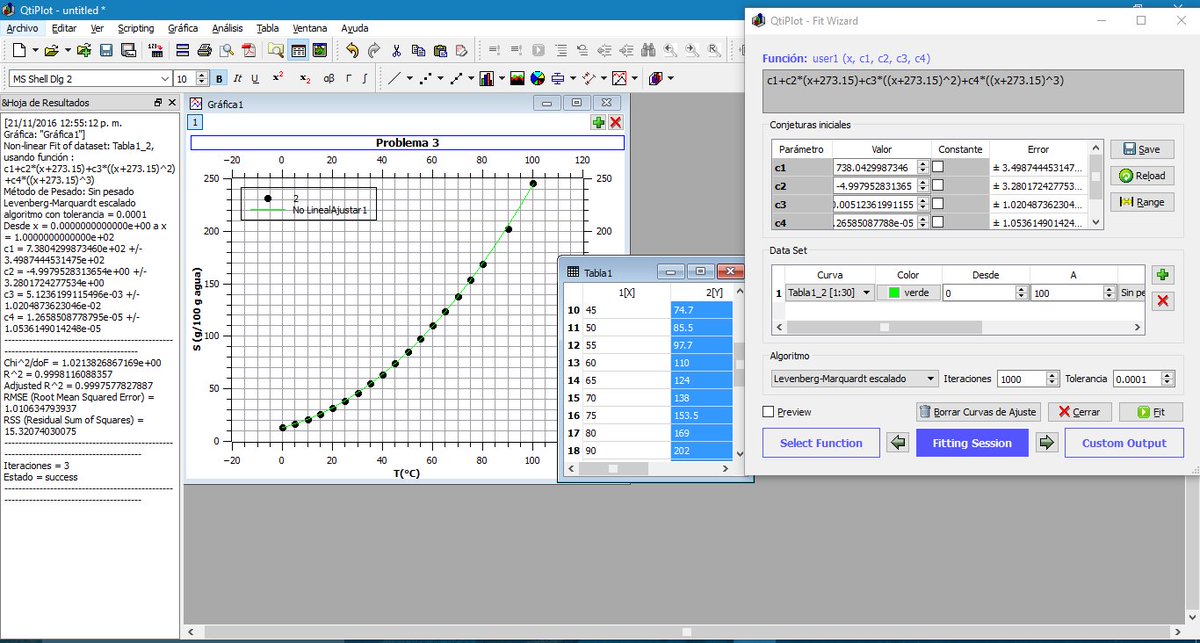
Task: Open the Análisis menu
Action: 228,28
